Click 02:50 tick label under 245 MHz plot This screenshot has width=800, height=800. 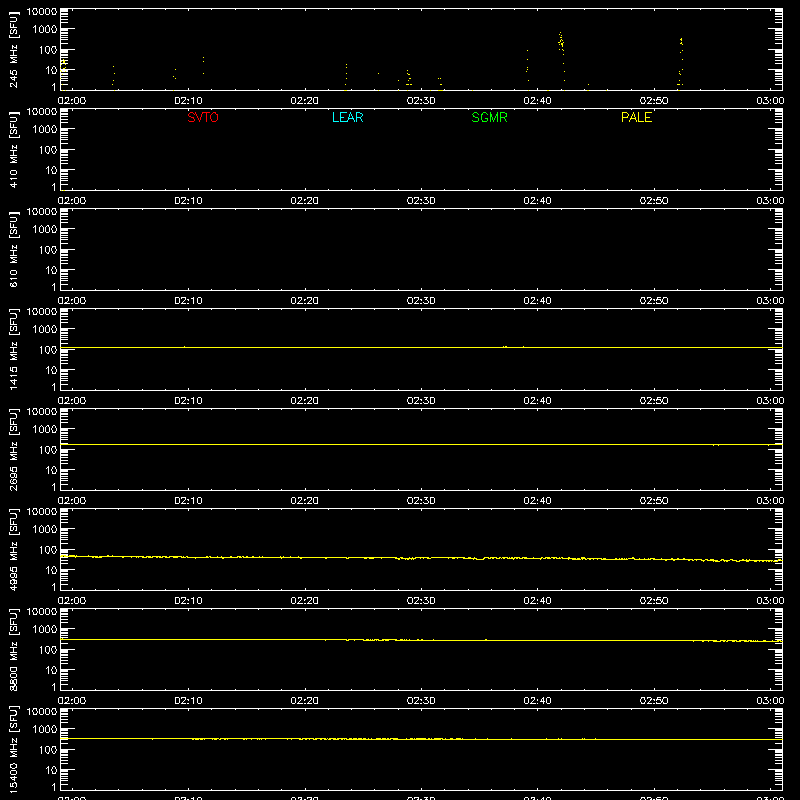(x=654, y=101)
